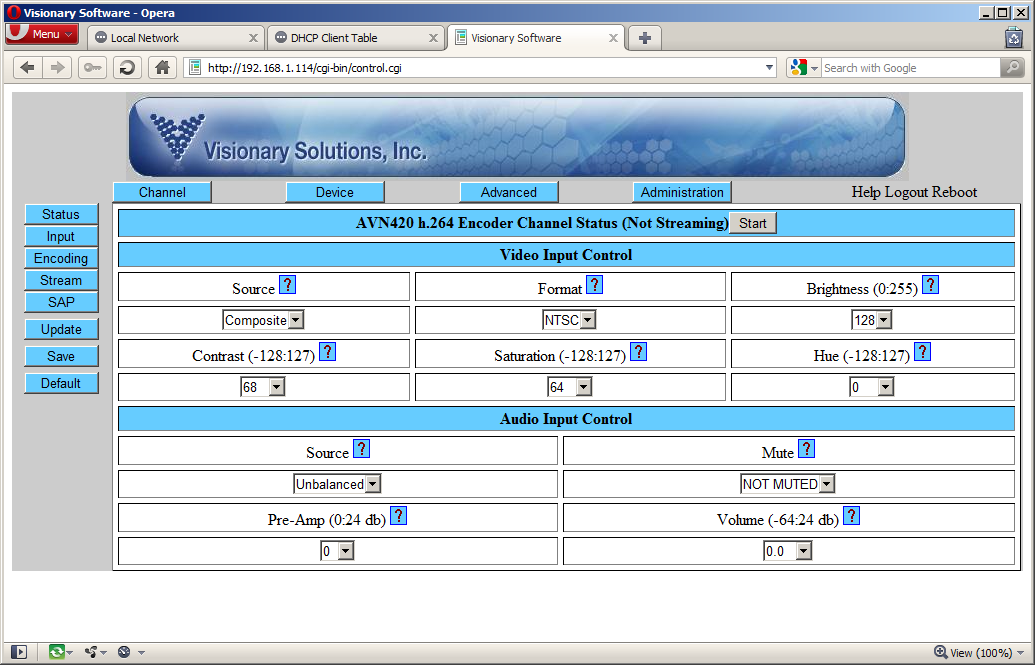This screenshot has height=665, width=1035.
Task: Click Volume help question mark icon
Action: click(851, 516)
